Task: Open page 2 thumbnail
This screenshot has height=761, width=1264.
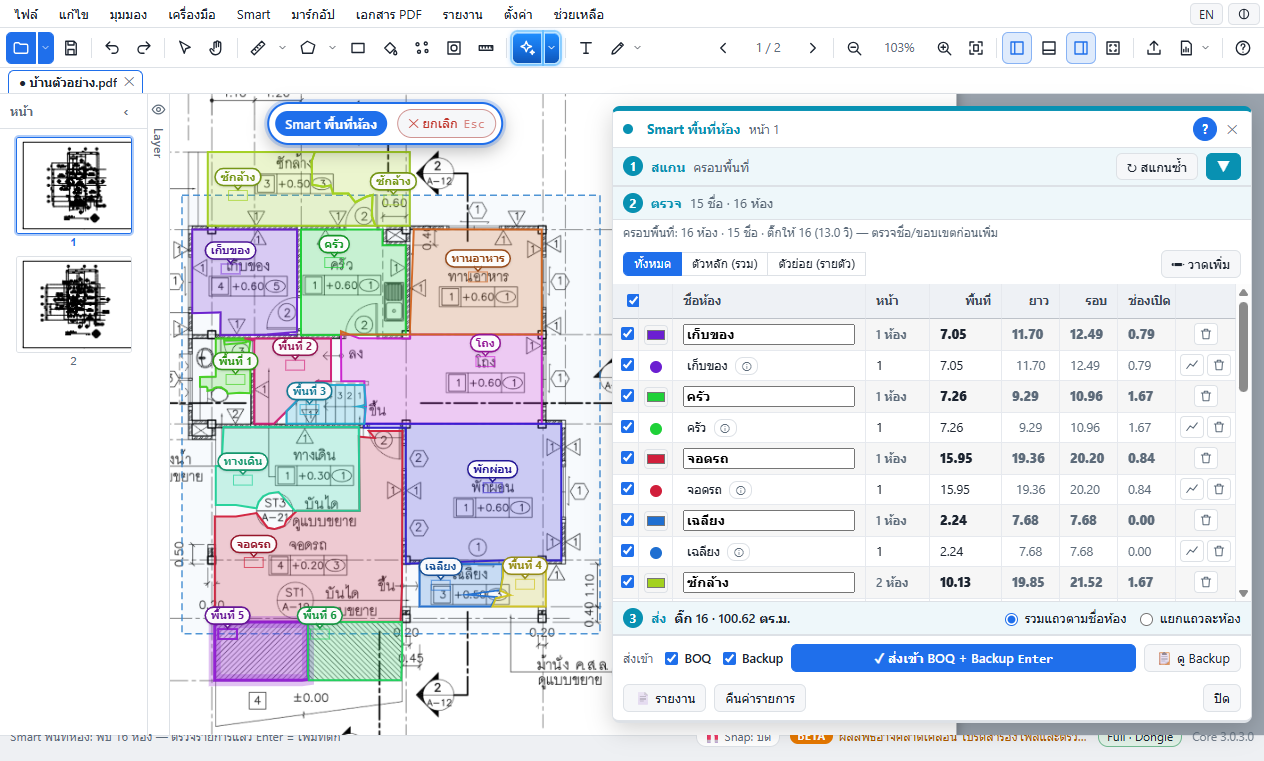Action: (x=74, y=304)
